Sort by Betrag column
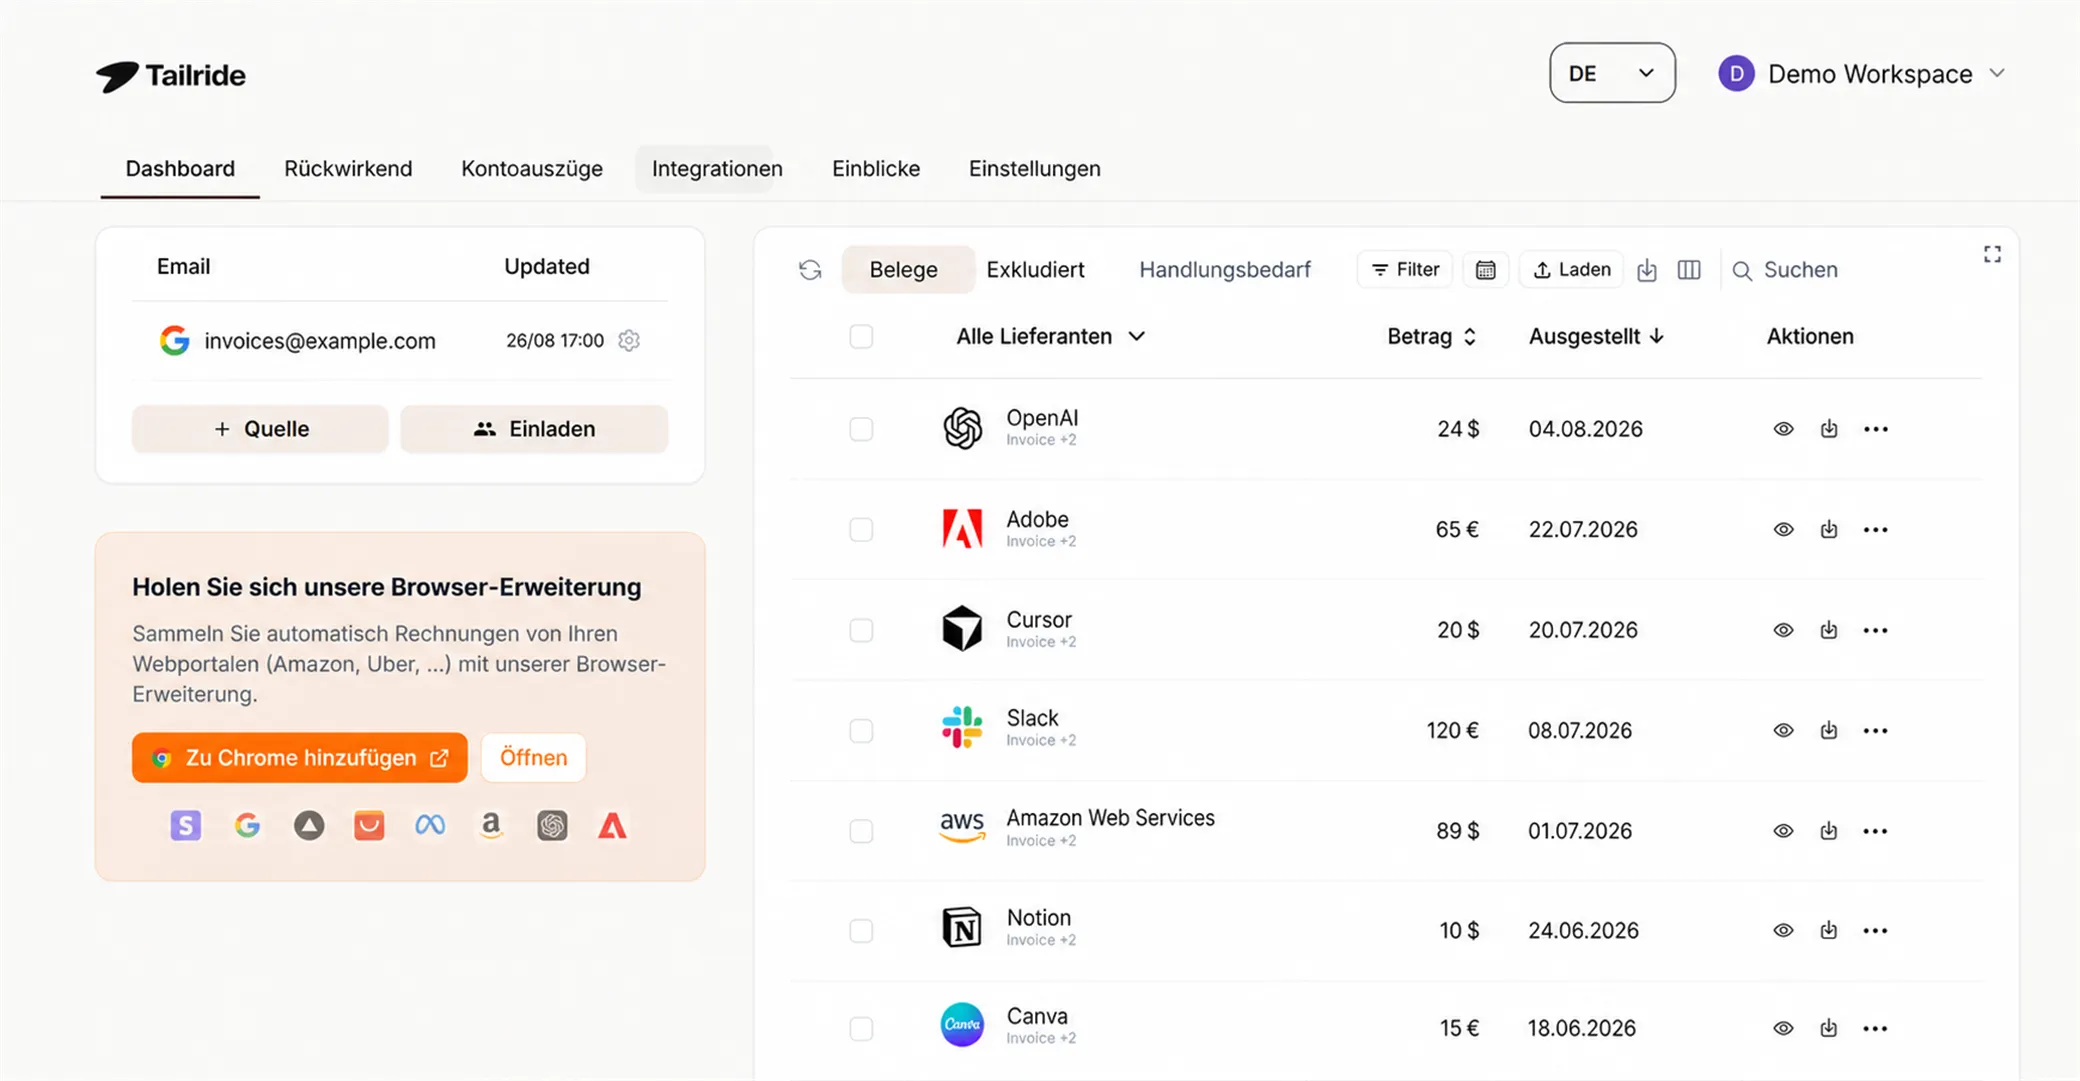 [x=1431, y=336]
